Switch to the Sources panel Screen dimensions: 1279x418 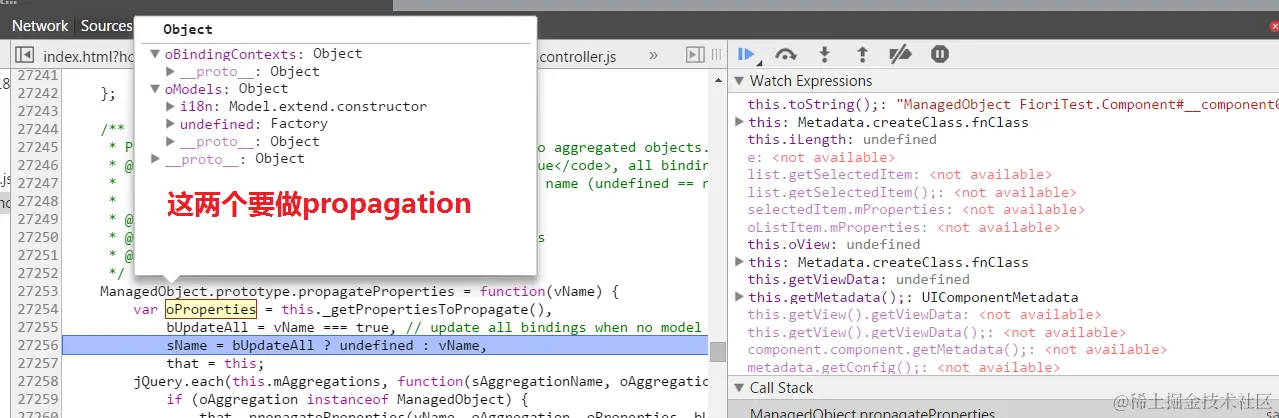point(106,26)
